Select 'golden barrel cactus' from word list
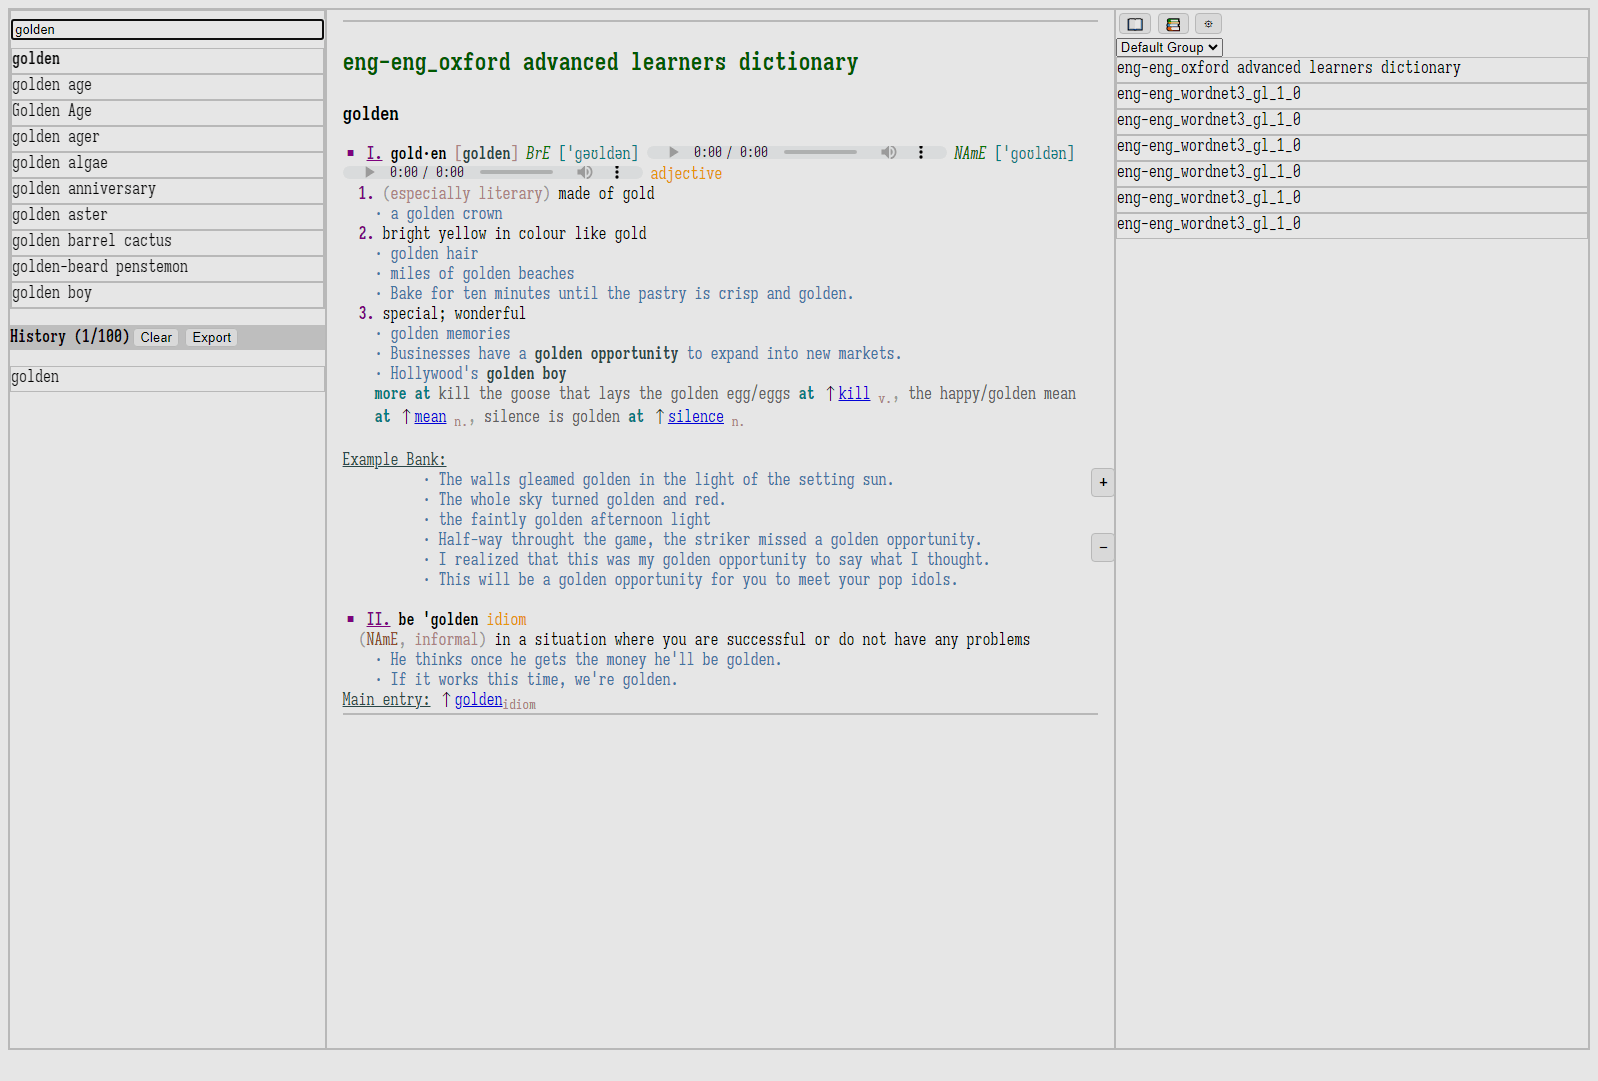 167,241
